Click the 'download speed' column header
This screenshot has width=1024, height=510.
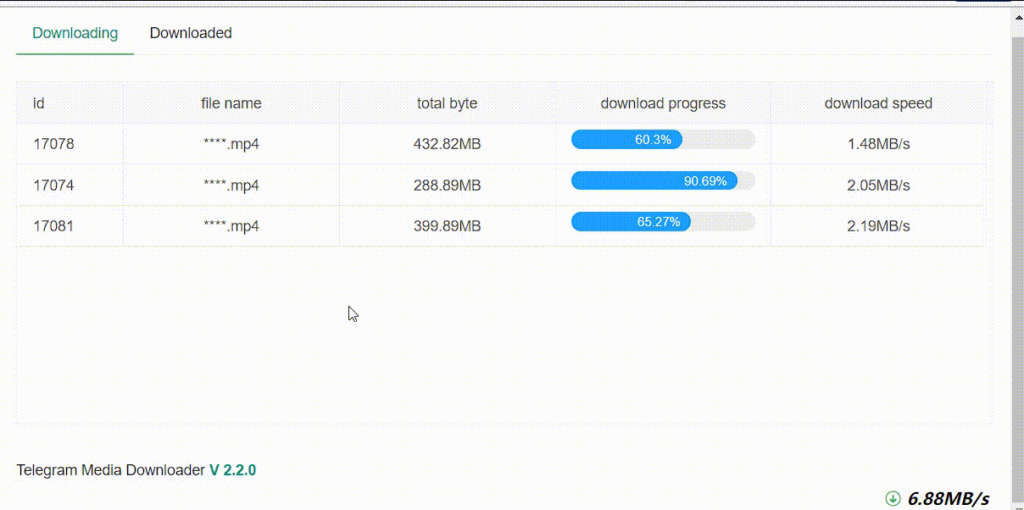(x=878, y=103)
